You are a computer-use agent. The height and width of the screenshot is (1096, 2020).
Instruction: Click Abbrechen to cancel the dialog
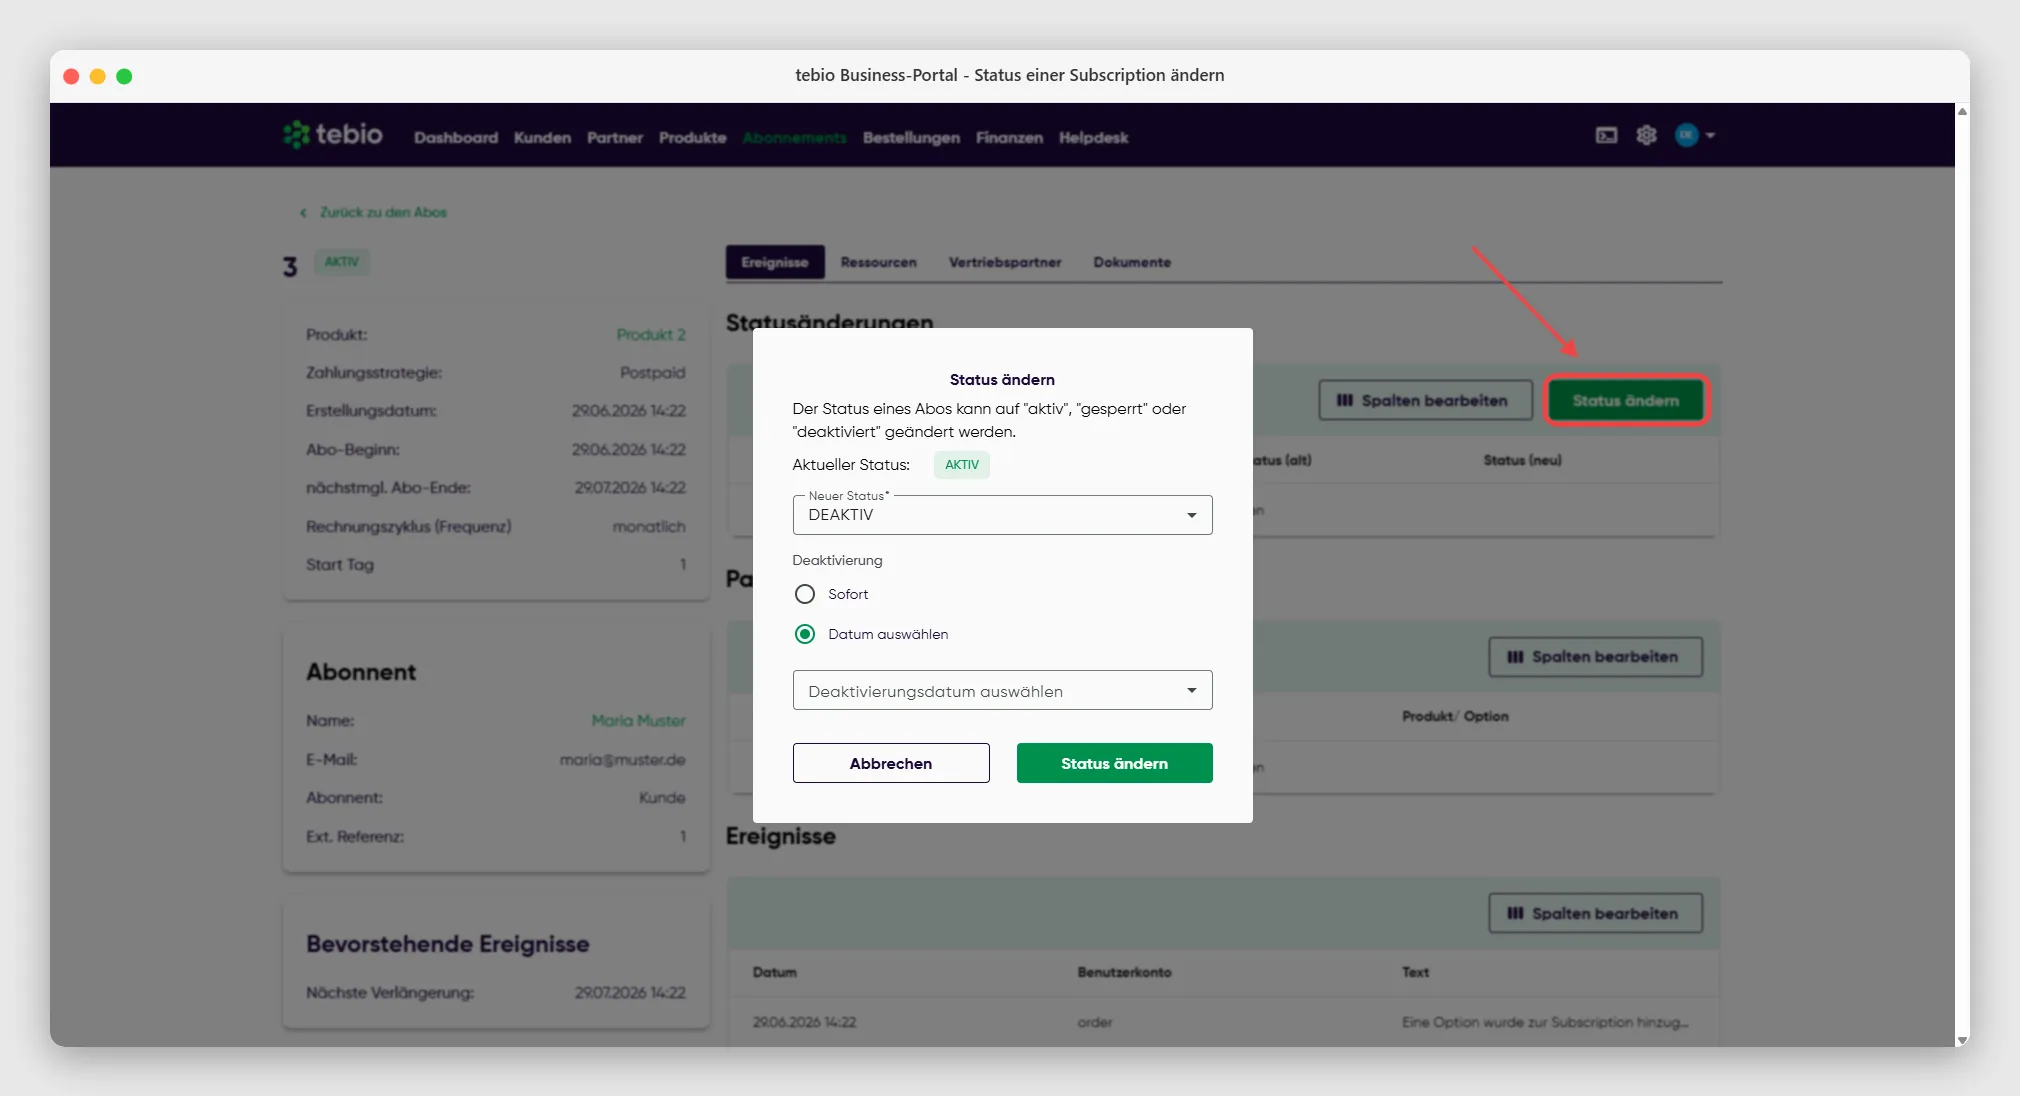pyautogui.click(x=891, y=763)
